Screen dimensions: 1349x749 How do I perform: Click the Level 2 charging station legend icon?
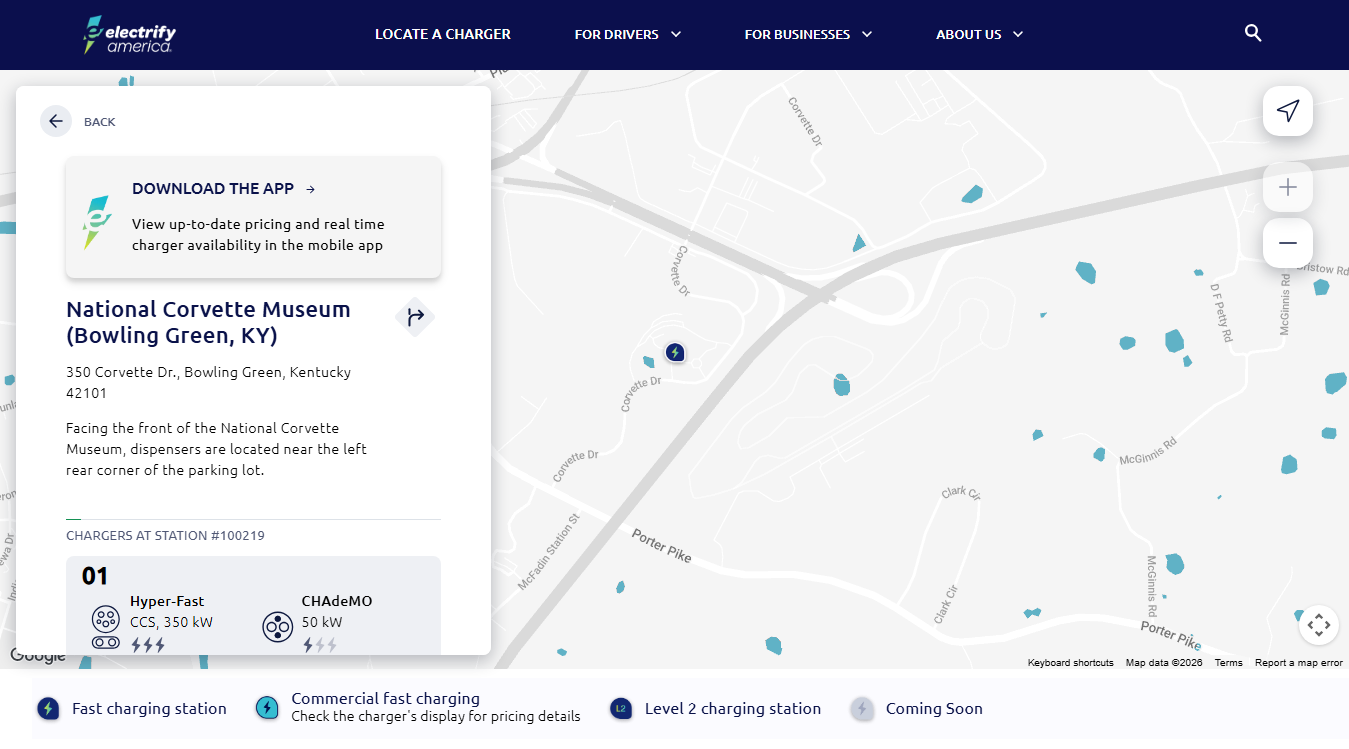coord(621,709)
